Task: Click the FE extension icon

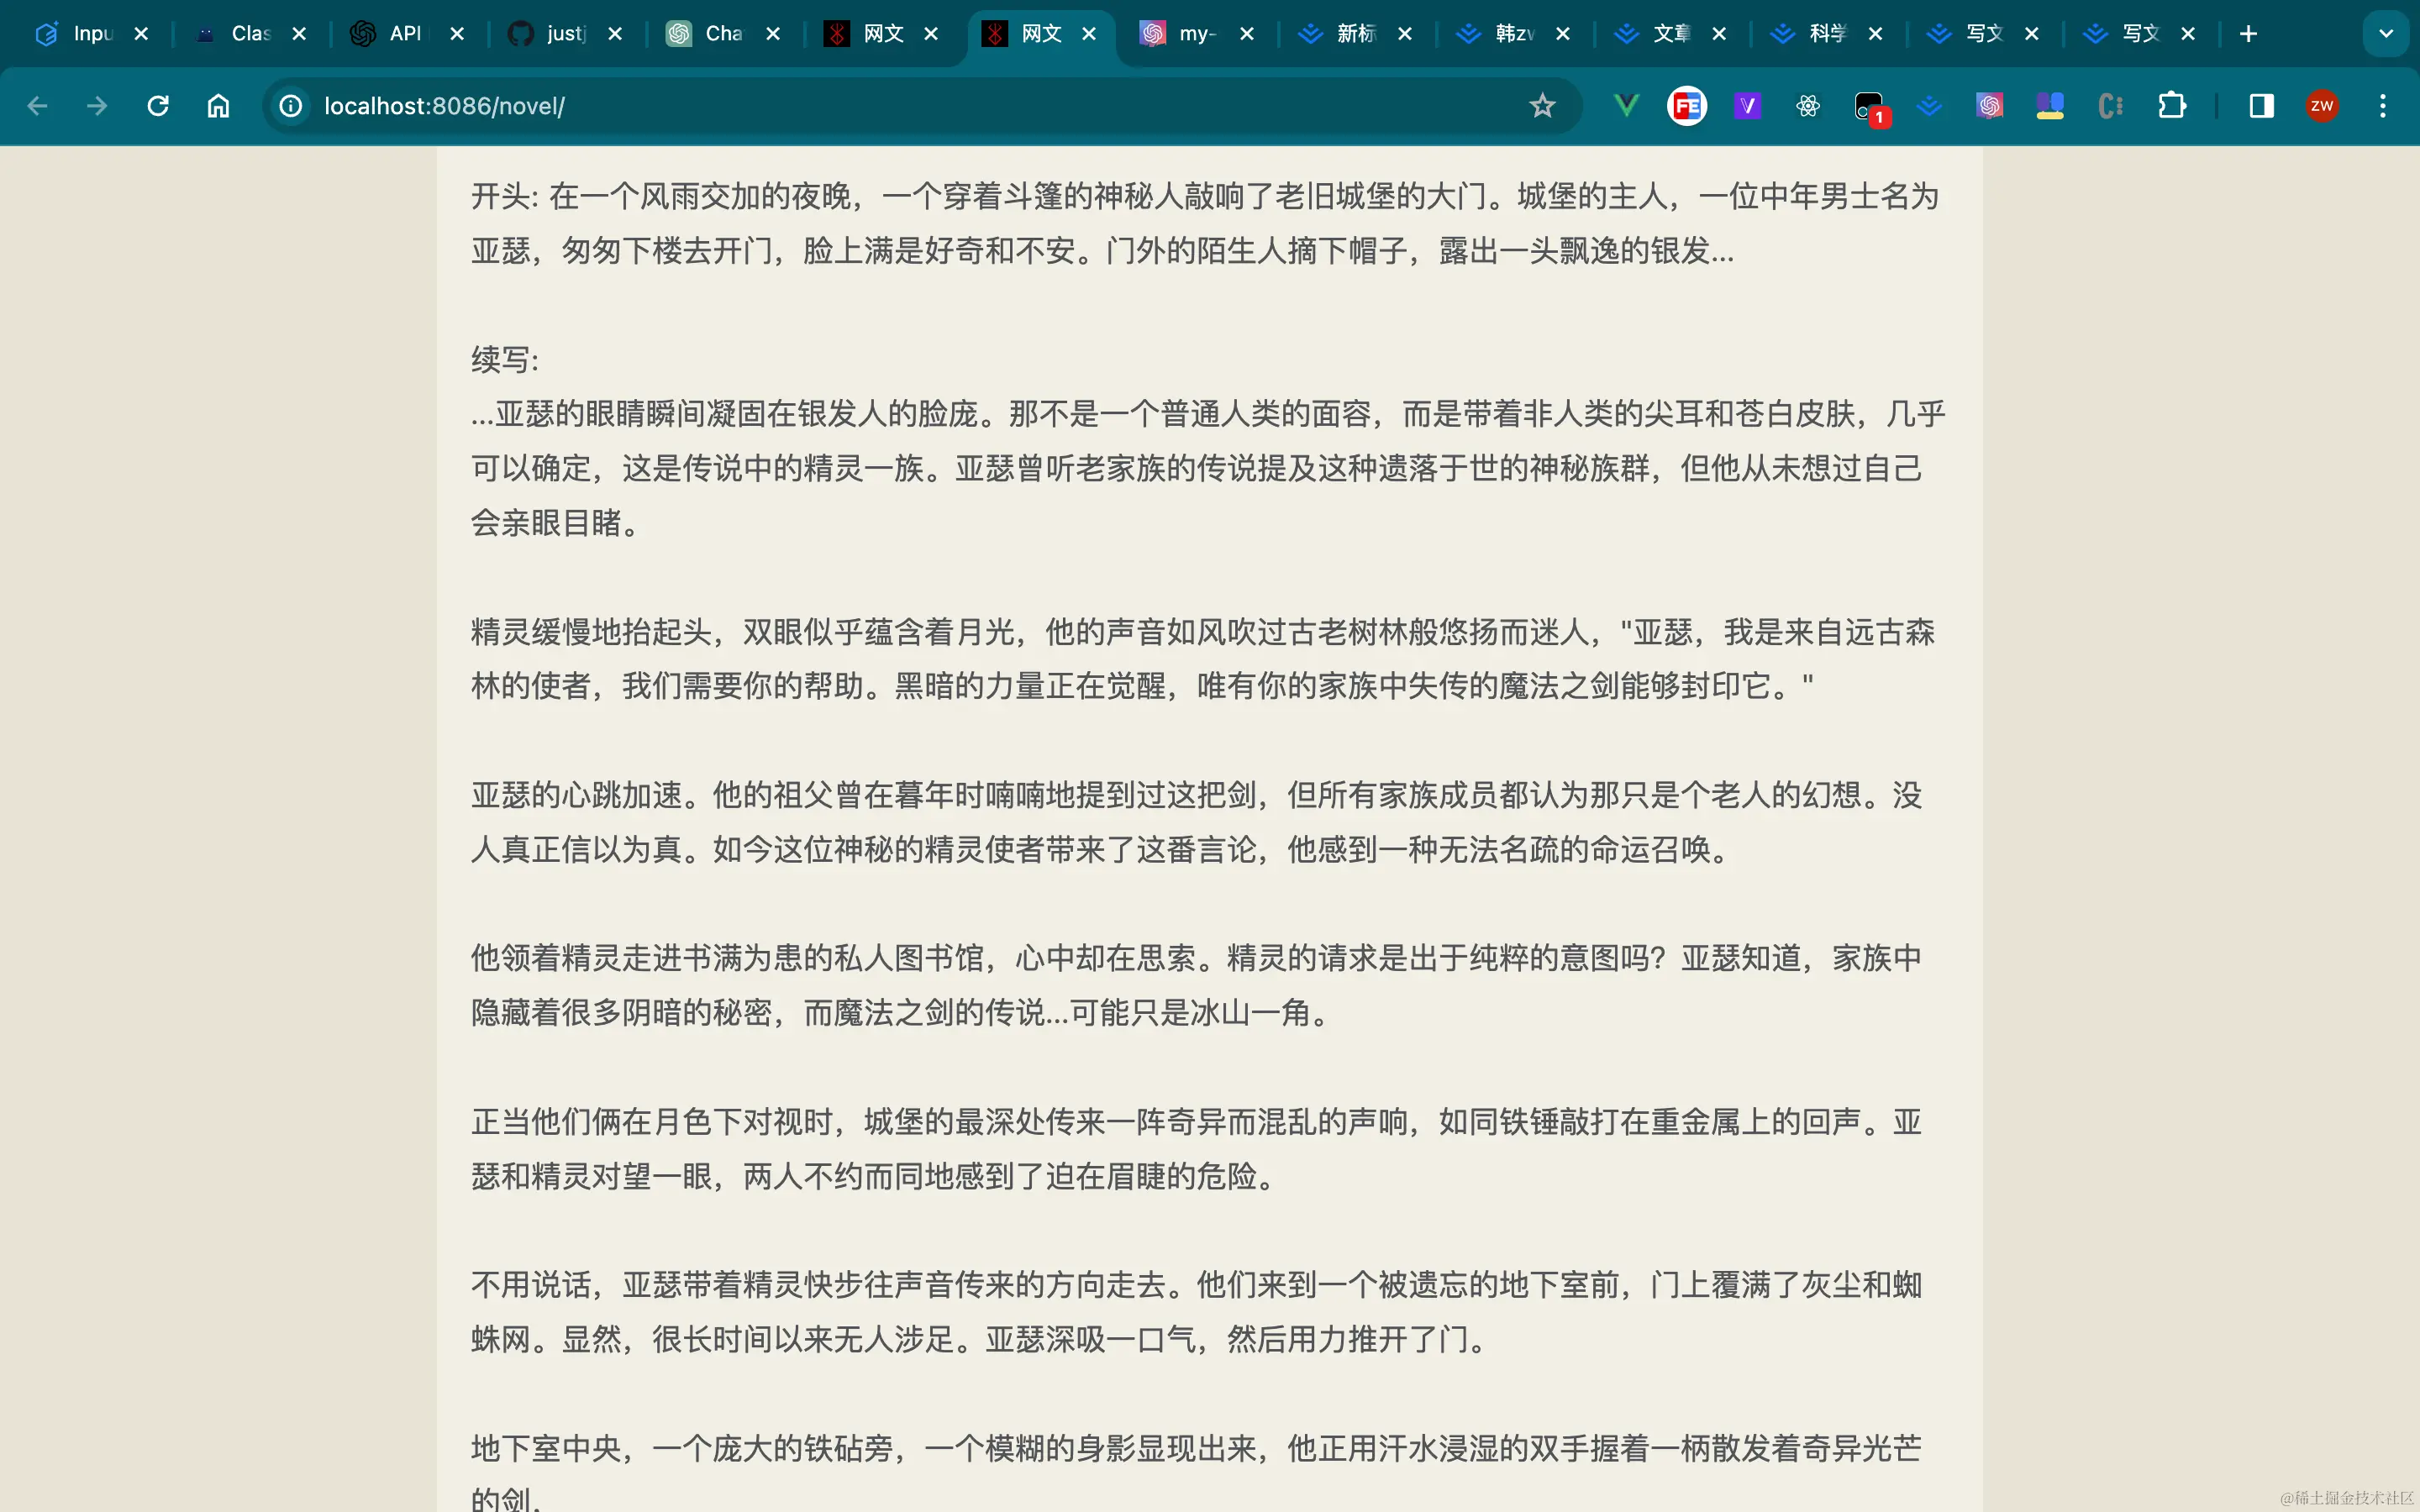Action: coord(1687,105)
